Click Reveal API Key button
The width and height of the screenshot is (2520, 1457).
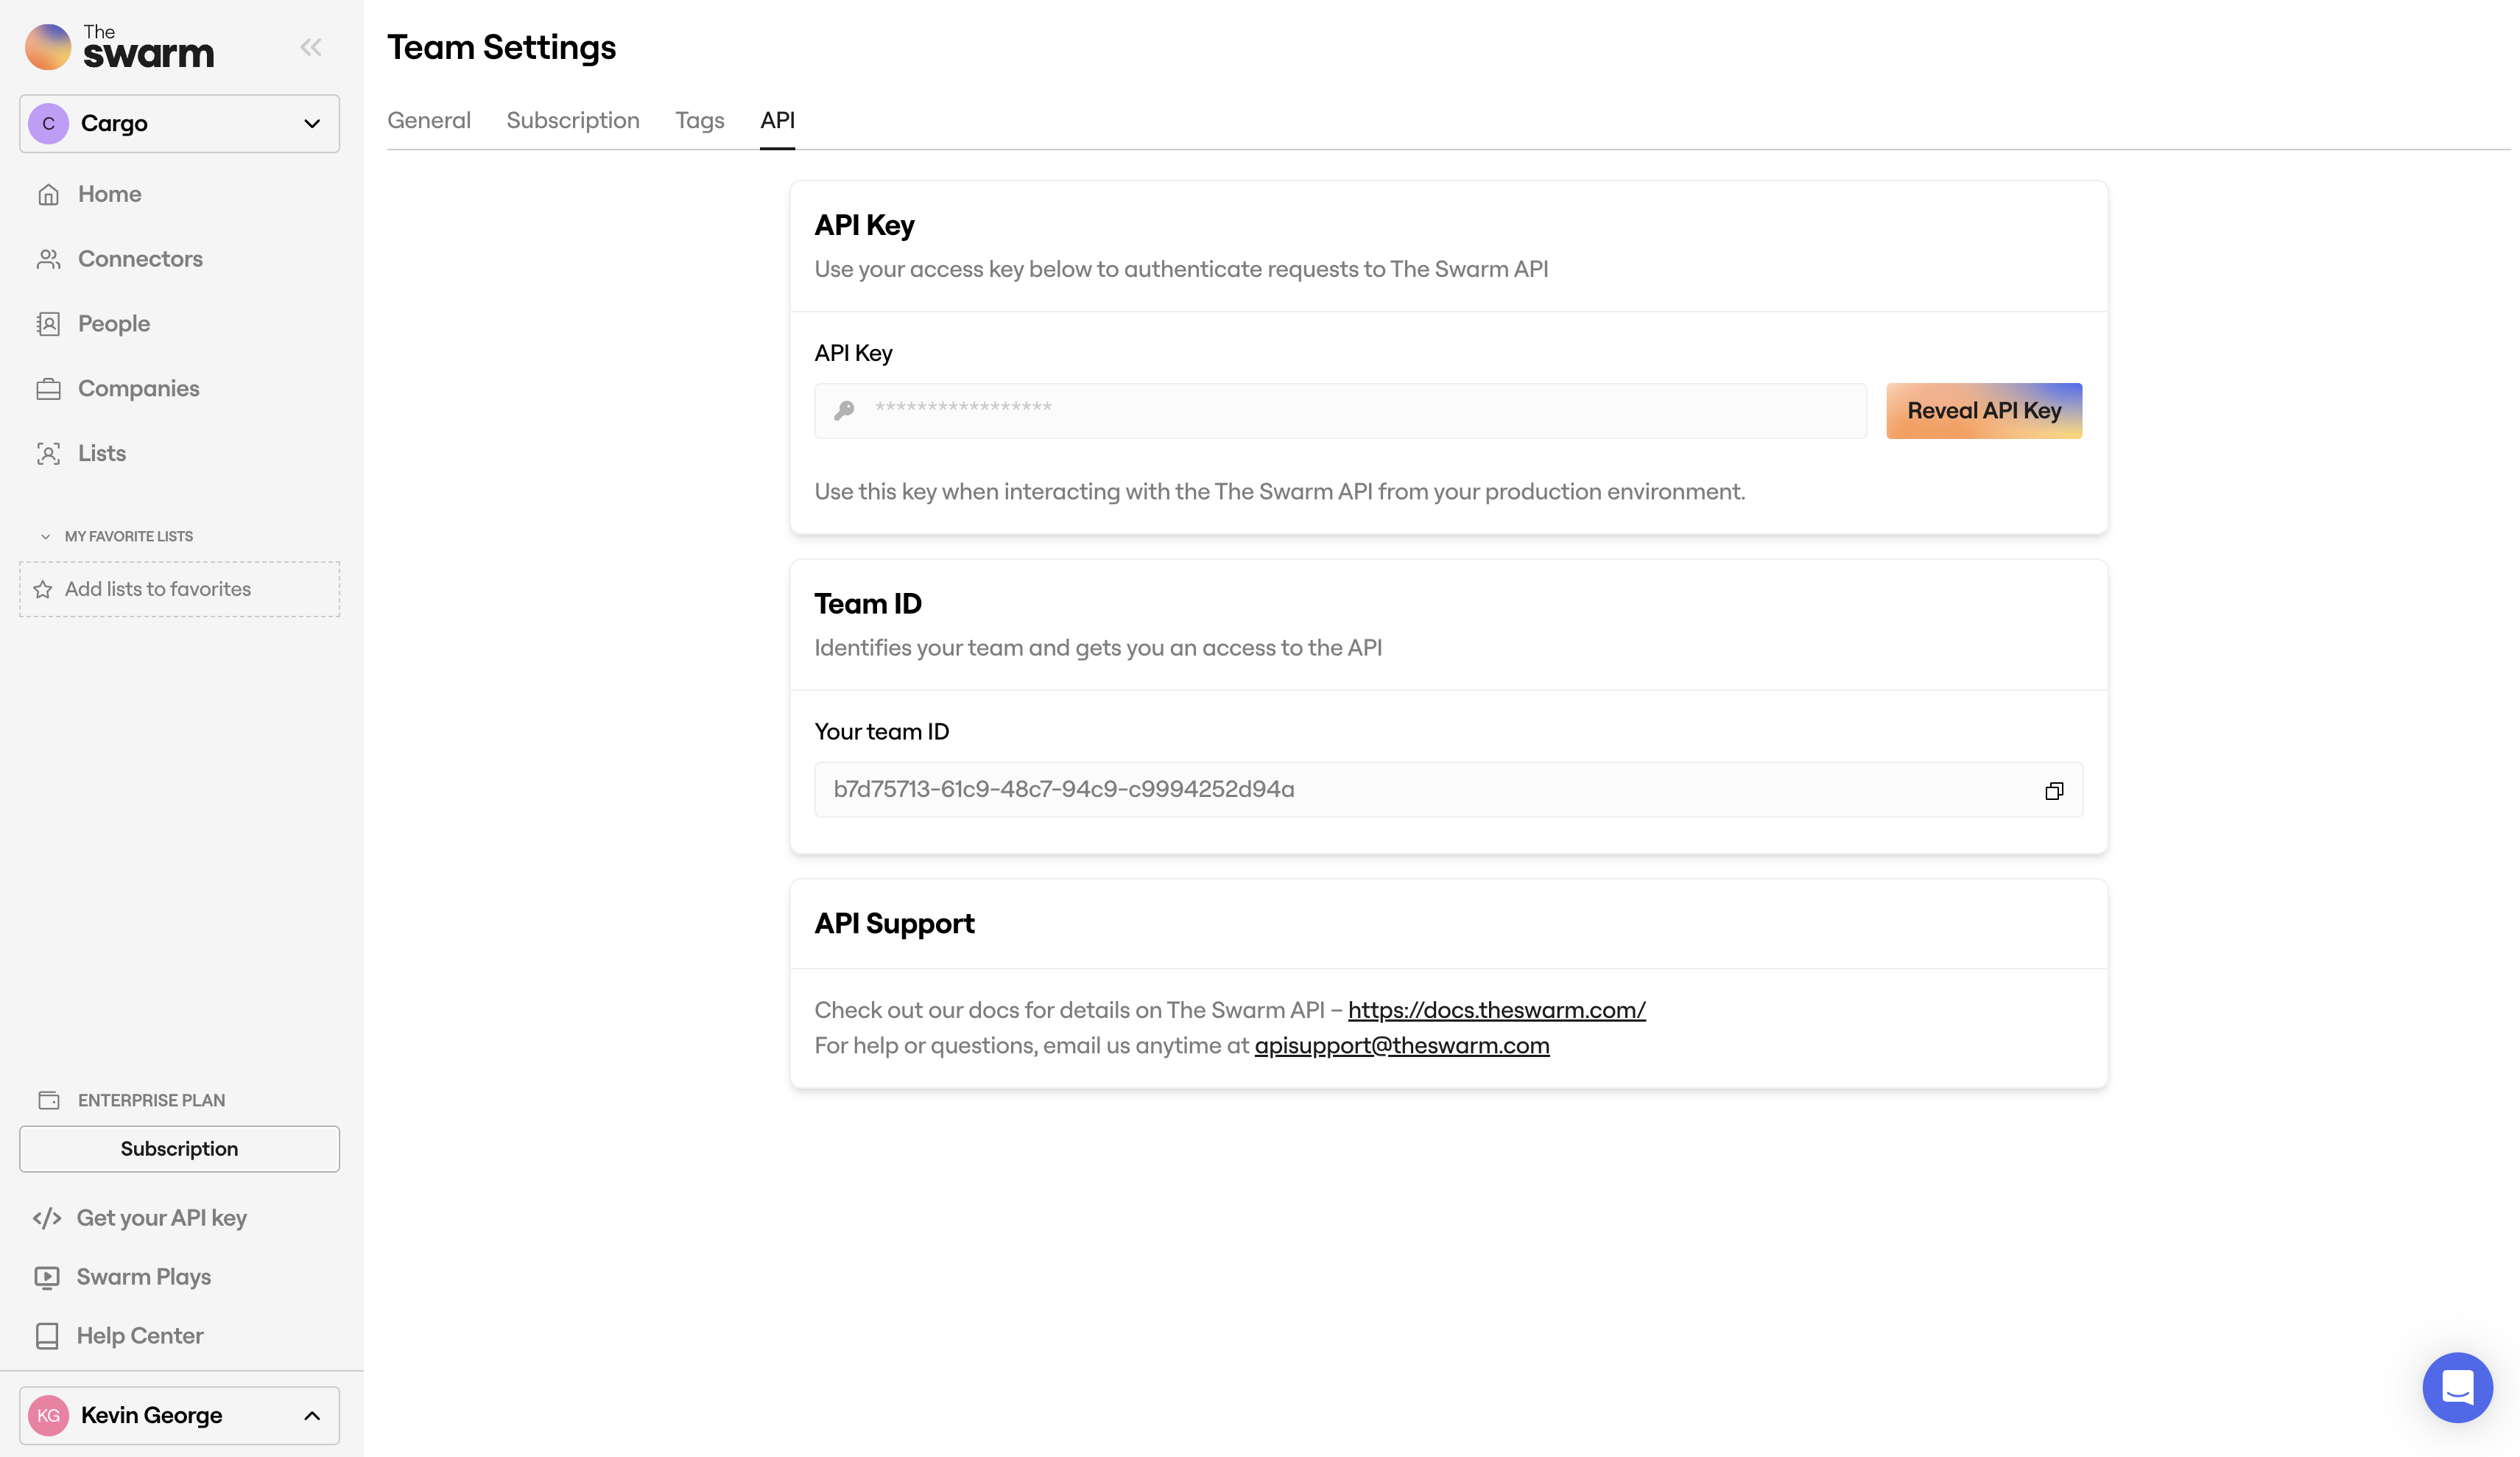1984,410
